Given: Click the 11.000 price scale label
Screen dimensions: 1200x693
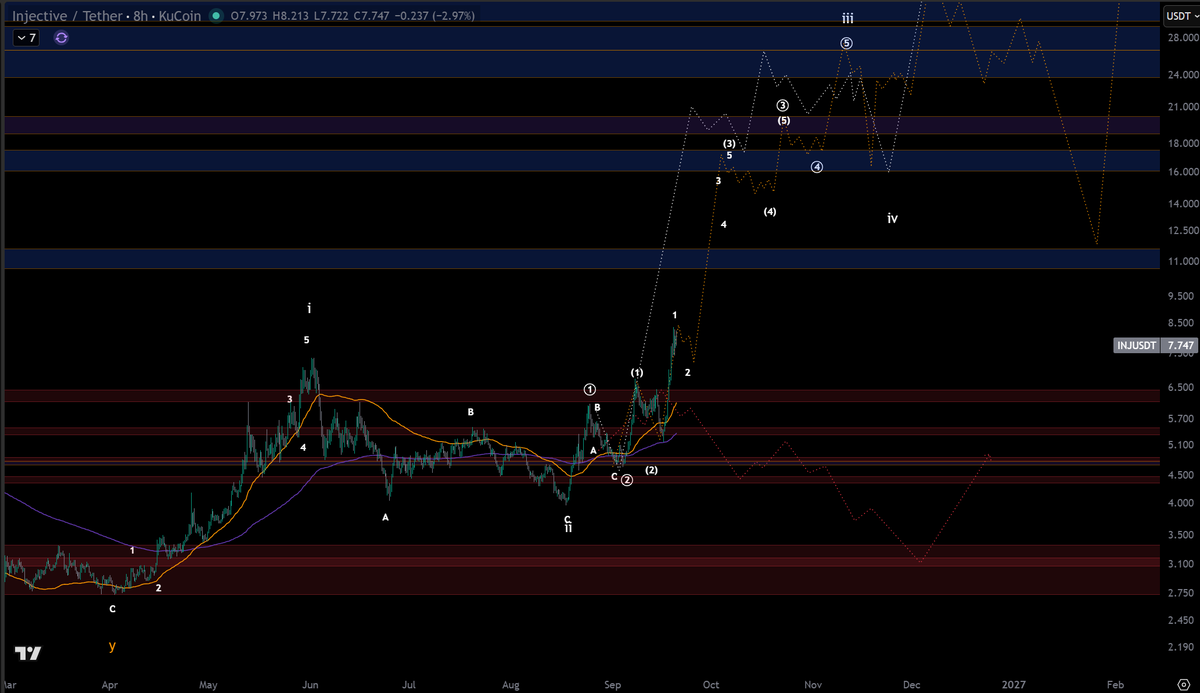Looking at the screenshot, I should [1180, 261].
